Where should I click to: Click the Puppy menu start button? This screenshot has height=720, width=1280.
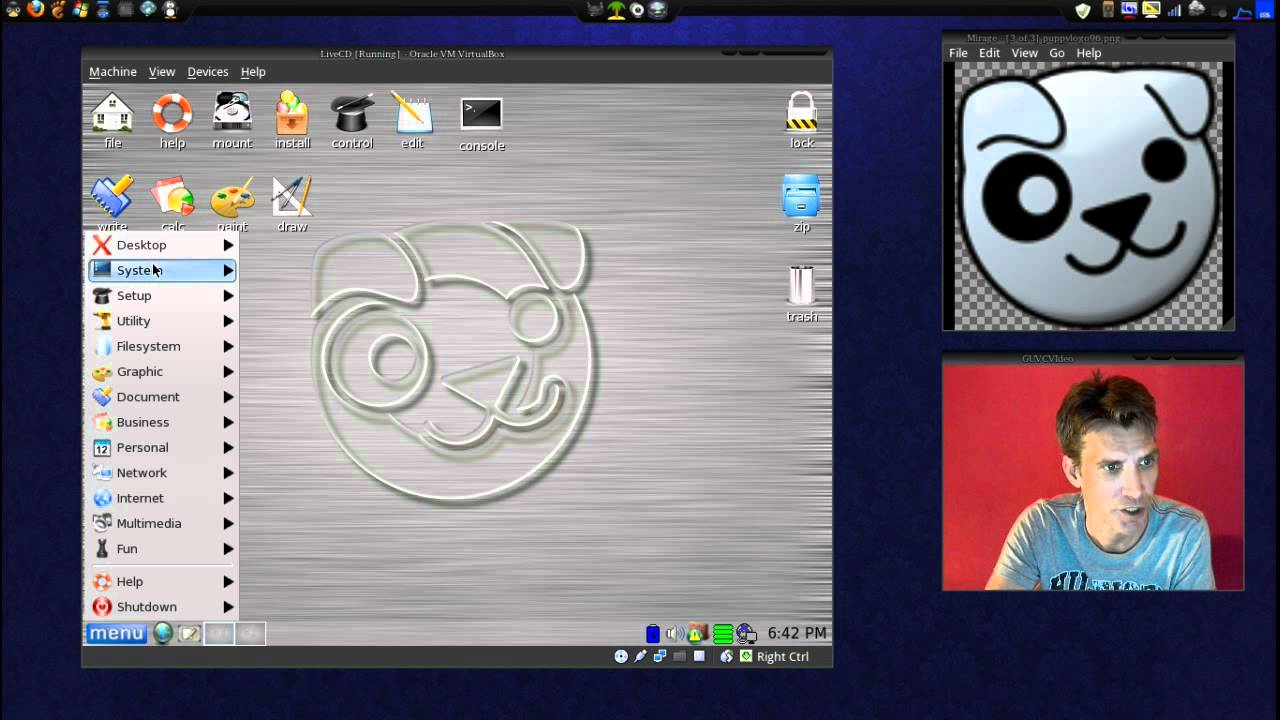(x=116, y=633)
